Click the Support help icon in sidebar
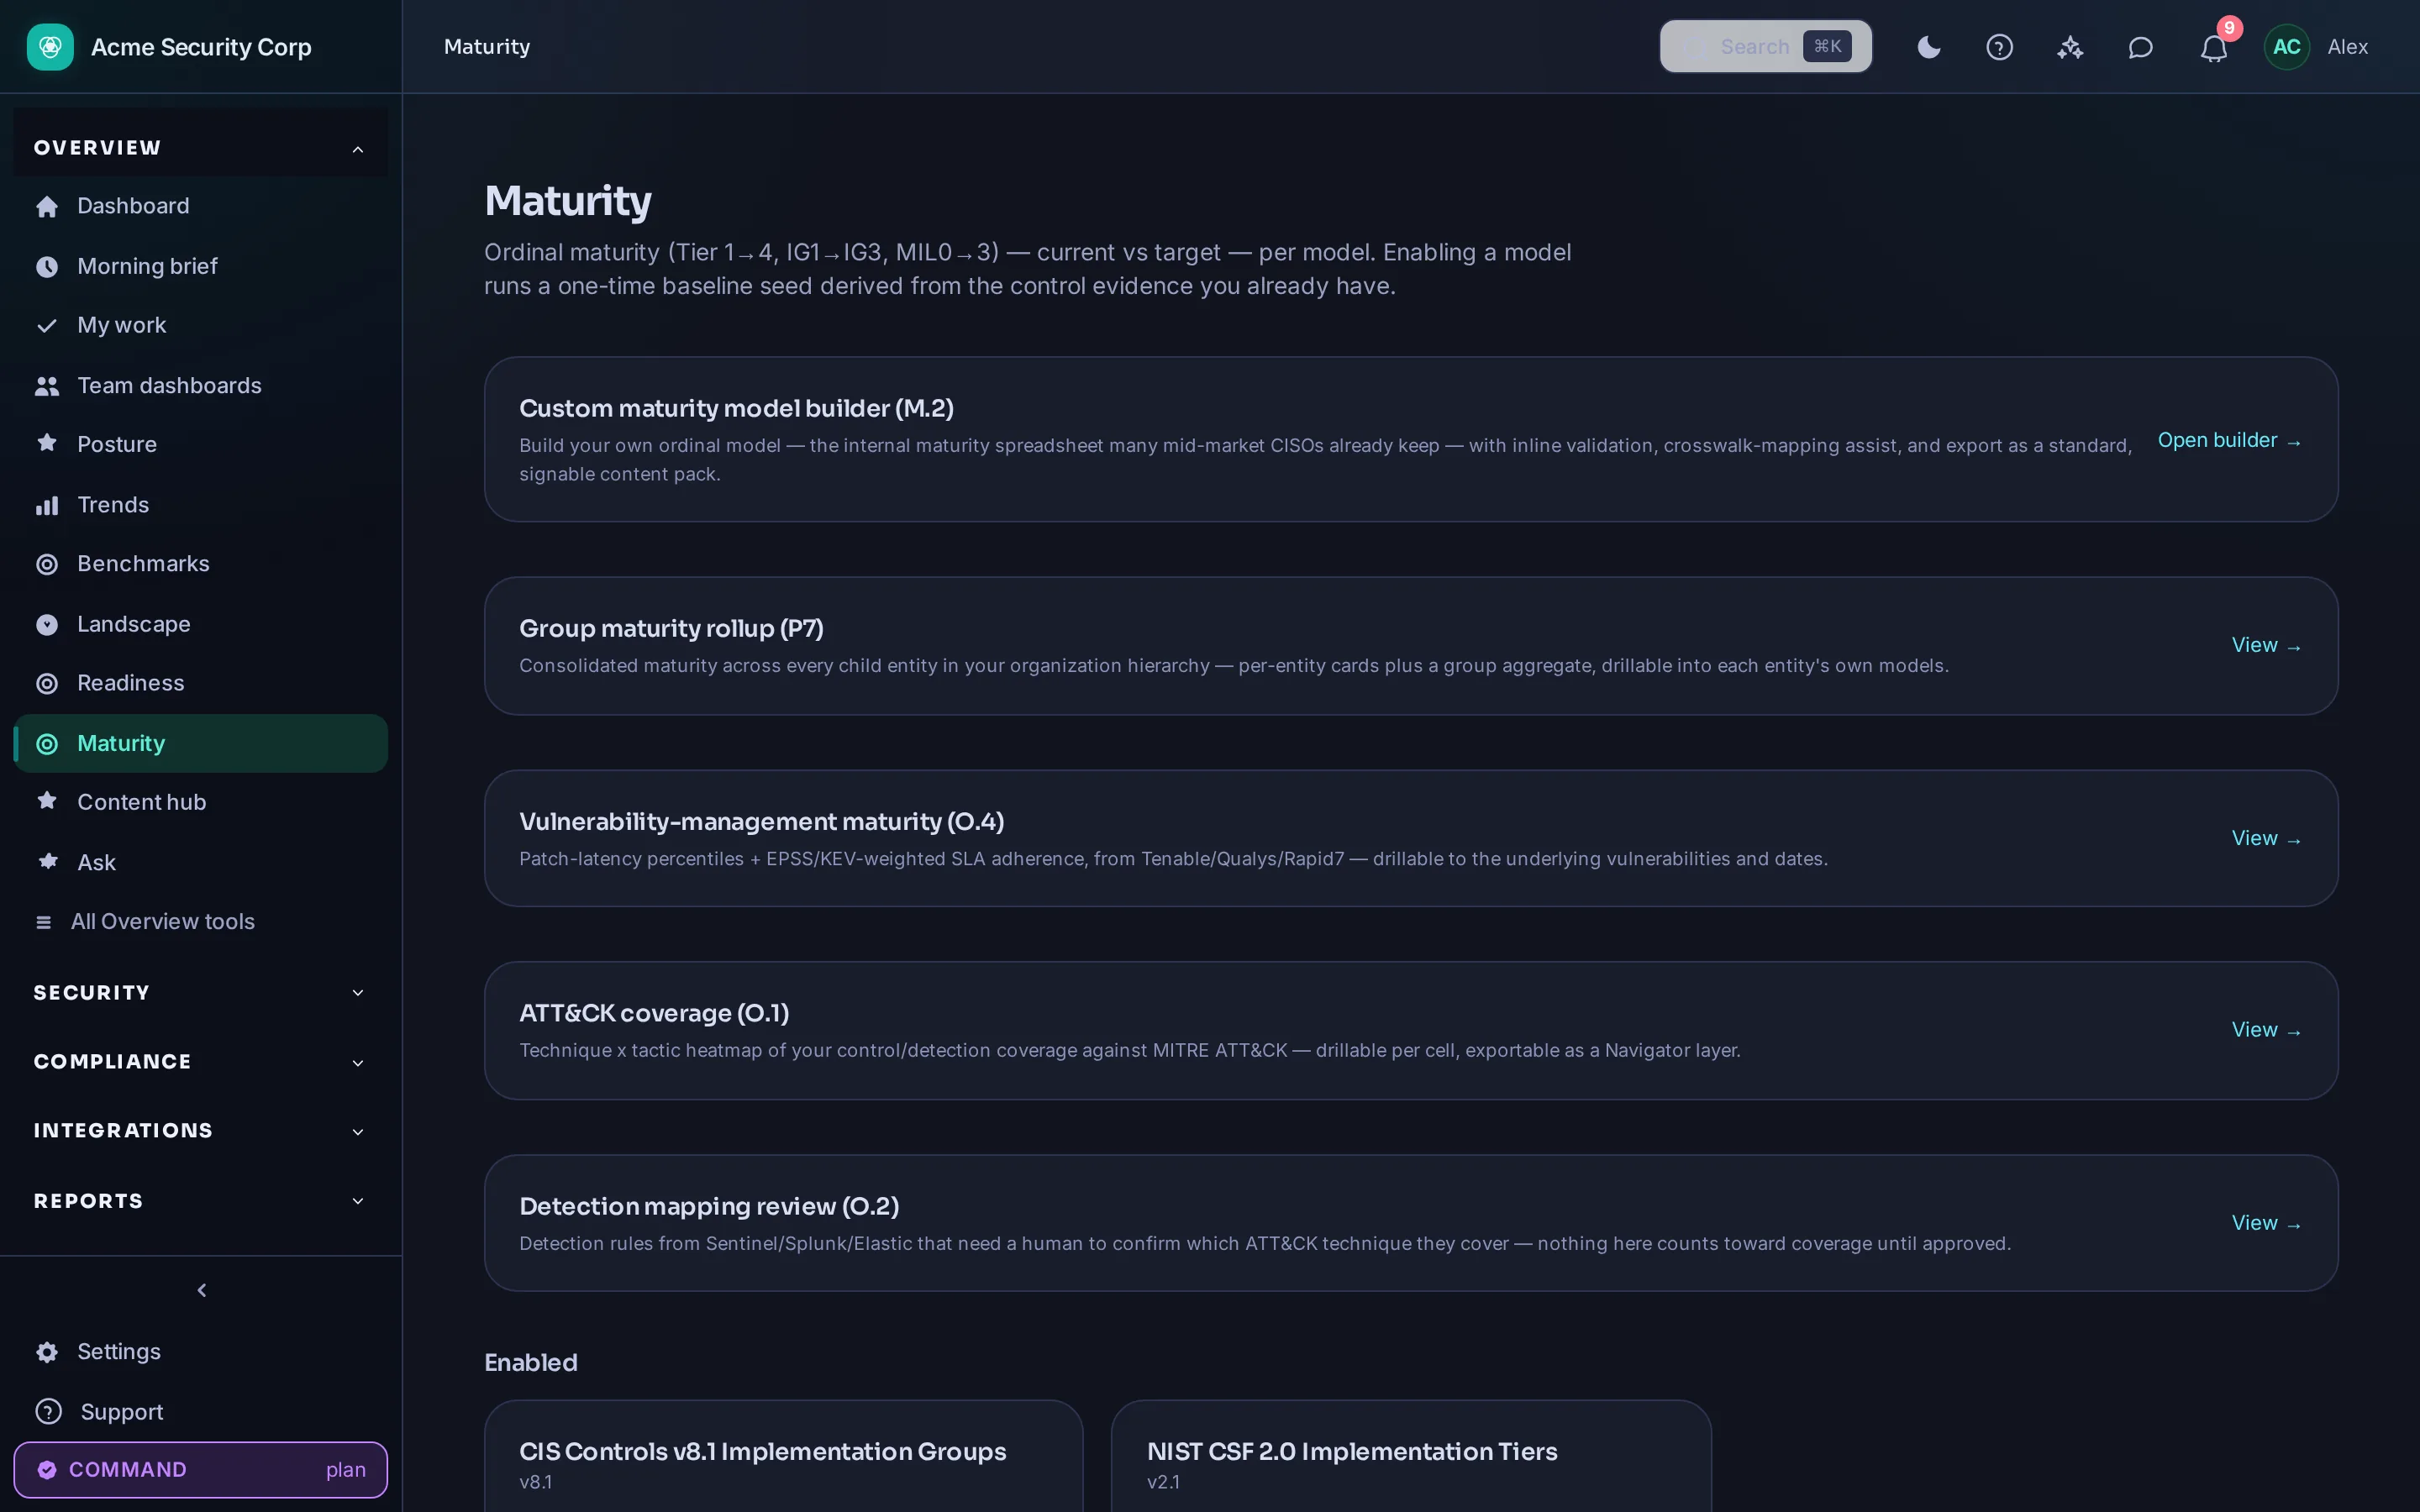 (48, 1411)
